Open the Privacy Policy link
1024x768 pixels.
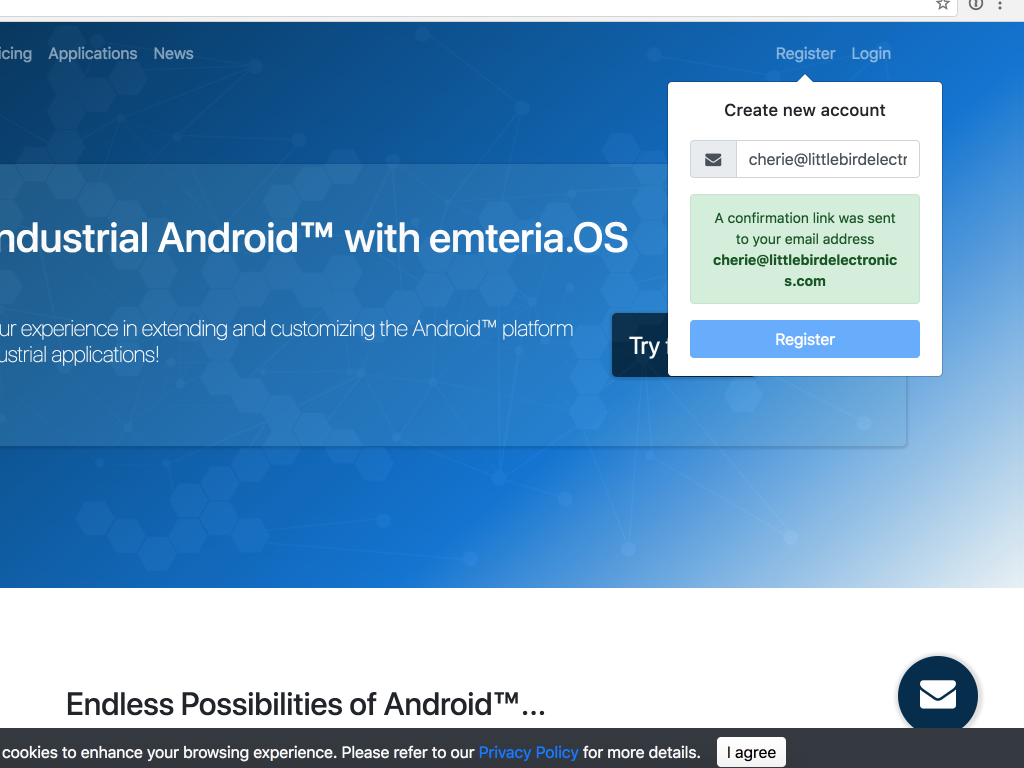click(528, 752)
